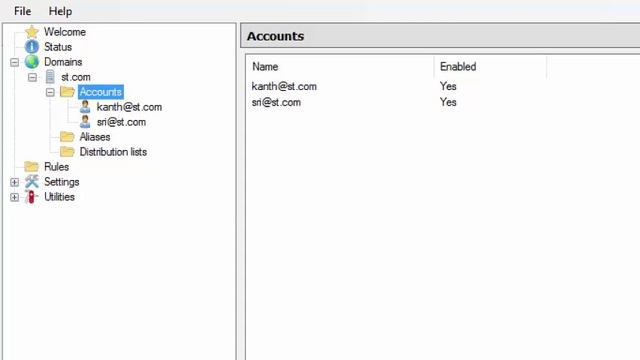Click the Welcome star icon
This screenshot has width=640, height=360.
pyautogui.click(x=31, y=32)
